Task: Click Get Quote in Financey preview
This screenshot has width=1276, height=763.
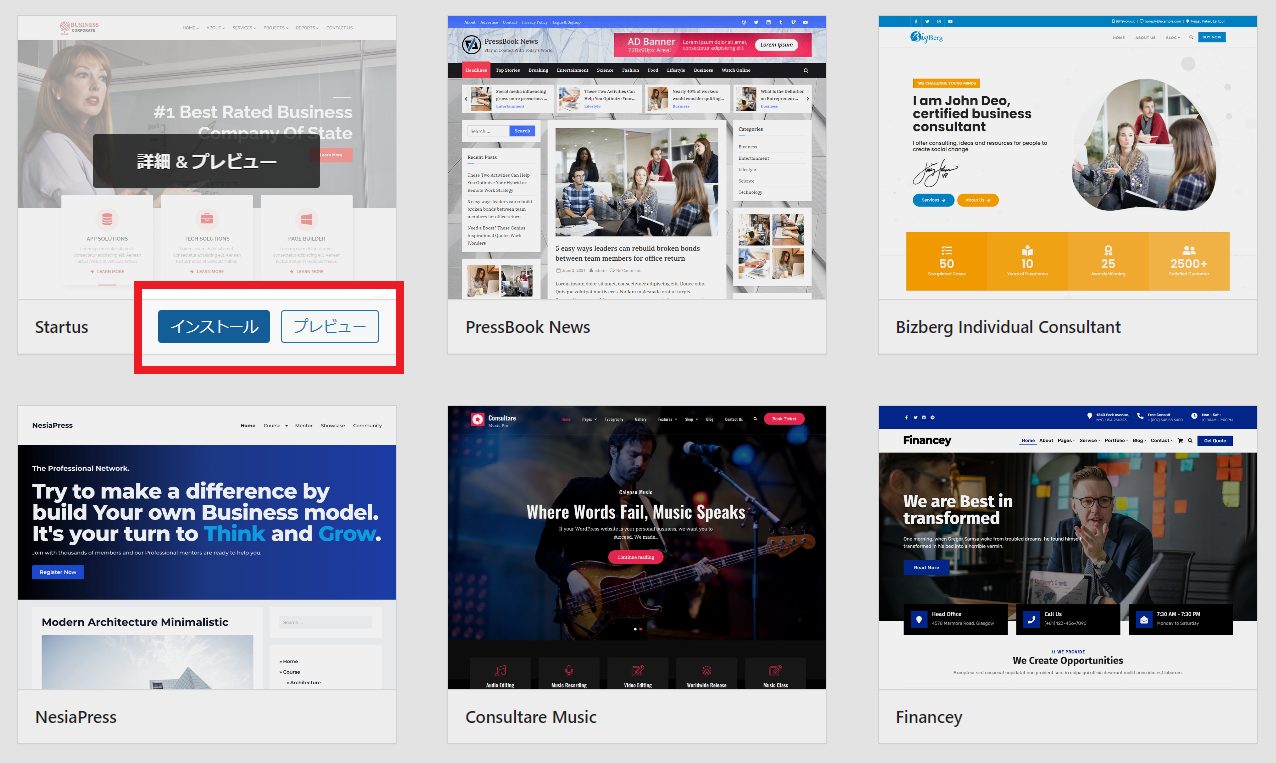Action: pyautogui.click(x=1215, y=441)
